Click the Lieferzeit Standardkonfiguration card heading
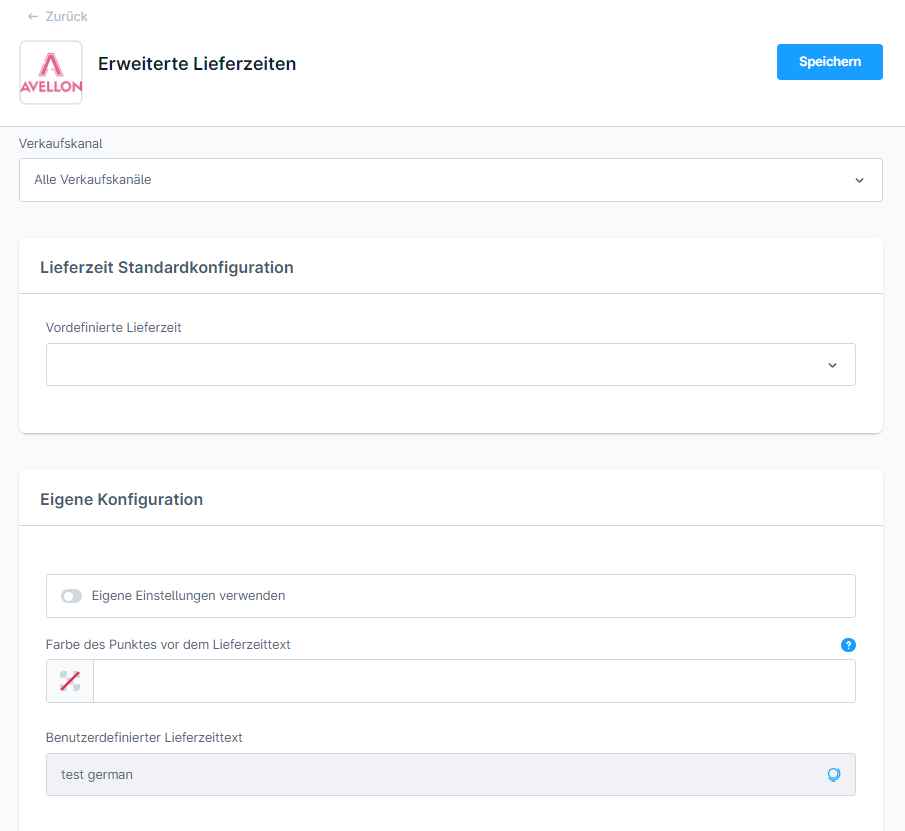Image resolution: width=905 pixels, height=831 pixels. 167,267
